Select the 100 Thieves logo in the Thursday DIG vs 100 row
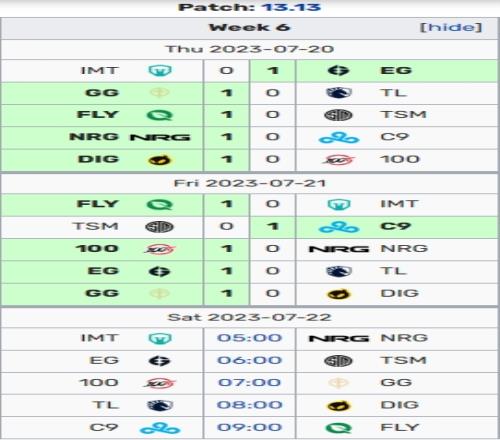Image resolution: width=500 pixels, height=440 pixels. pos(338,160)
